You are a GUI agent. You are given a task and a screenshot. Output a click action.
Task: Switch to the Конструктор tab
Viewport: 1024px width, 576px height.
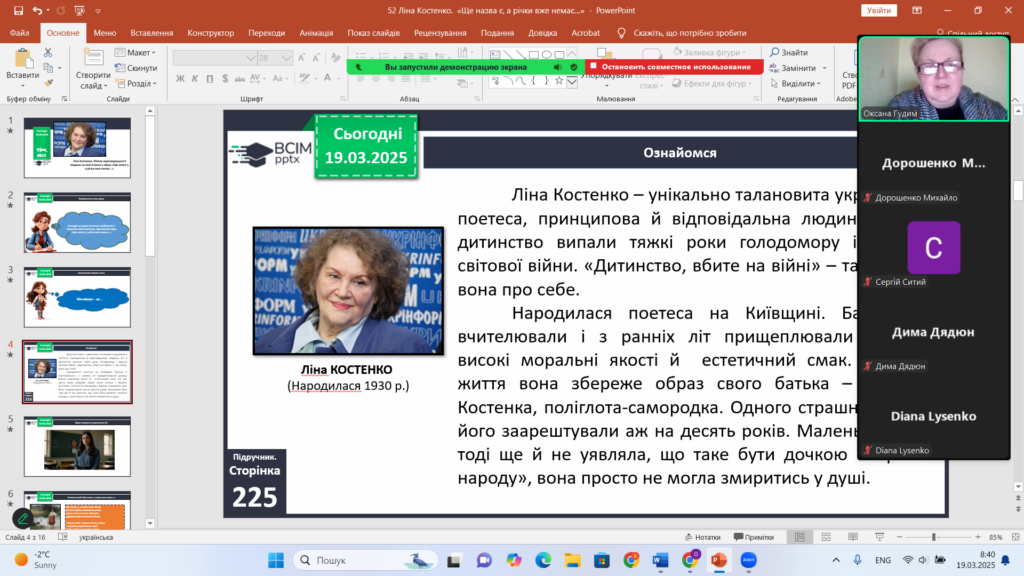[x=210, y=33]
